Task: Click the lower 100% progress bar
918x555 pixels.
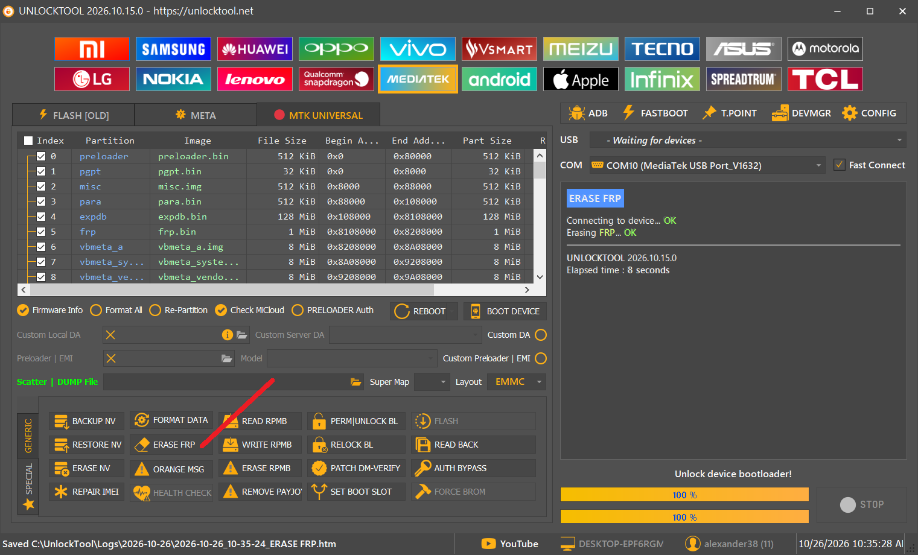Action: [684, 517]
